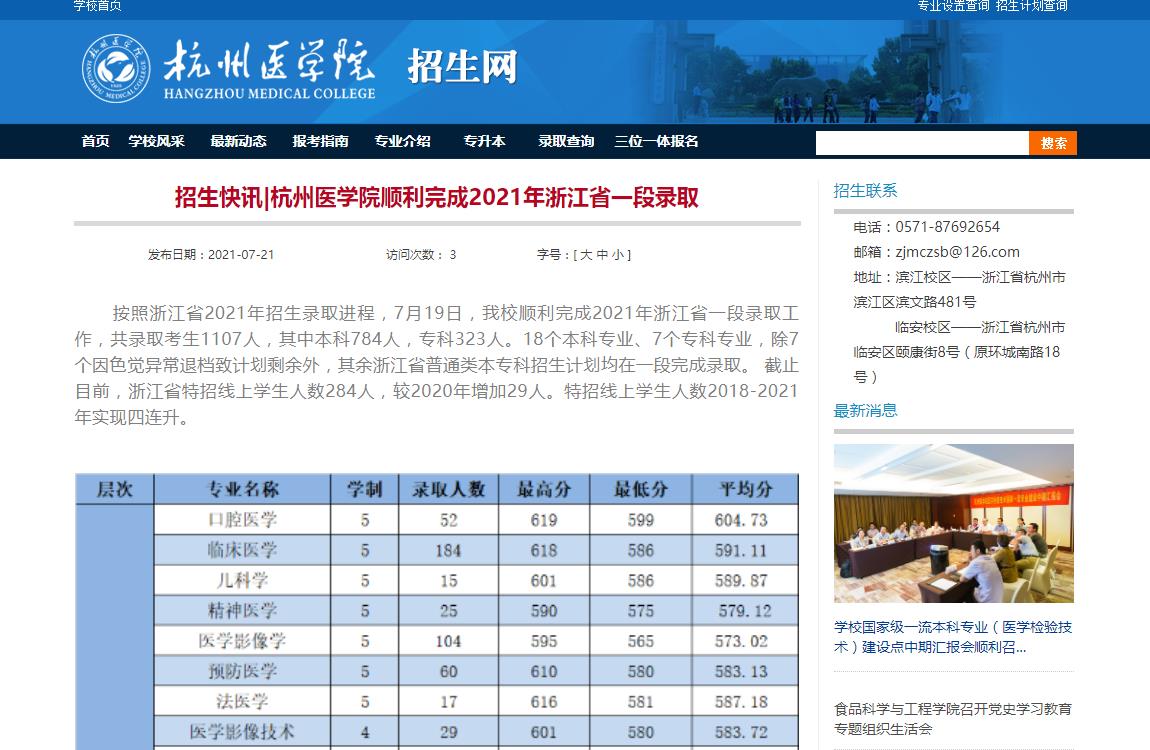The image size is (1150, 750).
Task: Click the 儿科学 major cell
Action: 243,581
